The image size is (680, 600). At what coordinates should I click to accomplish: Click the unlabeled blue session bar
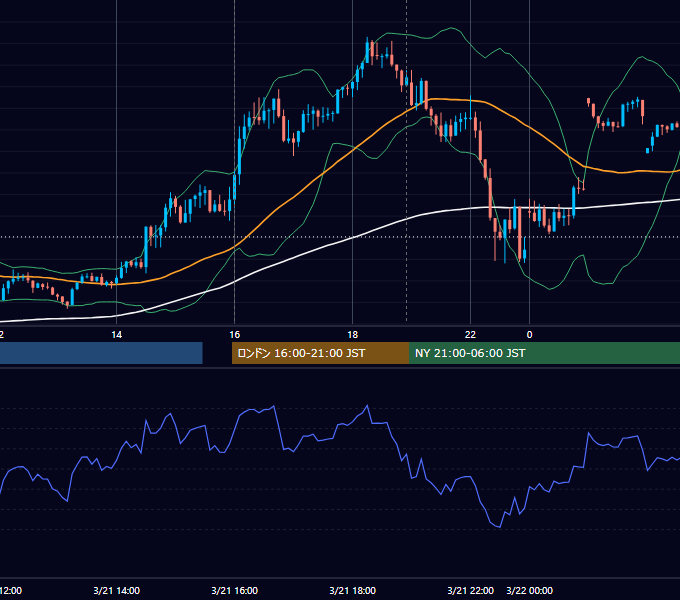pos(101,353)
